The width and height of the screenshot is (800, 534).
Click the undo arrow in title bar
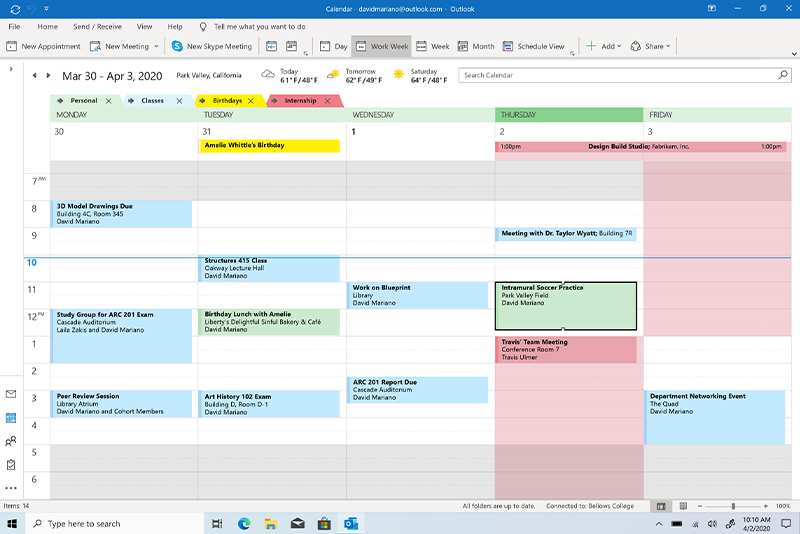(32, 9)
